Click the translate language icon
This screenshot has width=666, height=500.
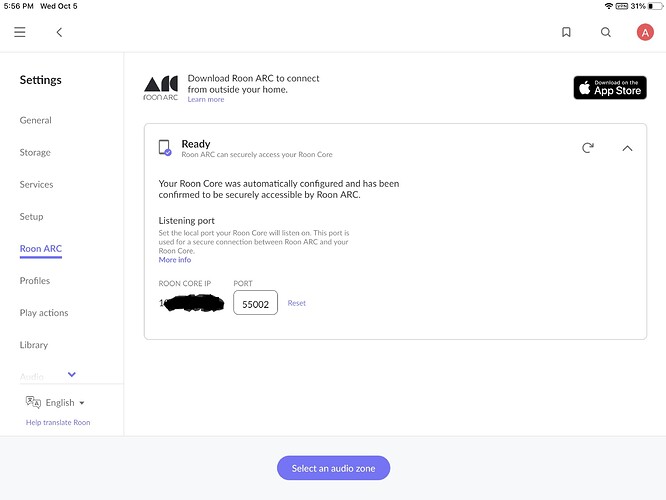33,402
